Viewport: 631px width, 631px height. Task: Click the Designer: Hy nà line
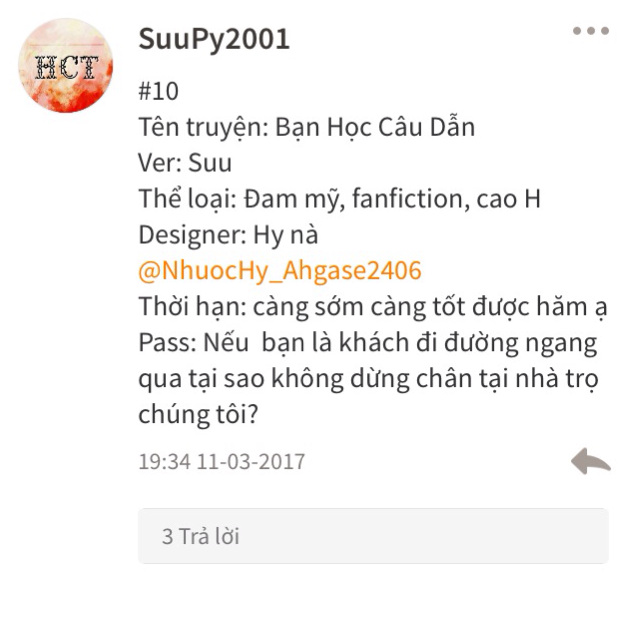coord(228,235)
